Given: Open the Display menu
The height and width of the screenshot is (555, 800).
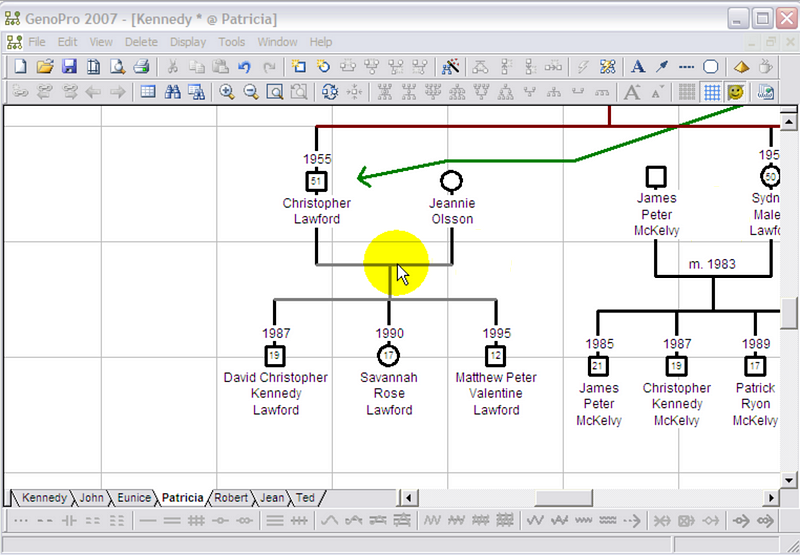Looking at the screenshot, I should click(x=187, y=42).
